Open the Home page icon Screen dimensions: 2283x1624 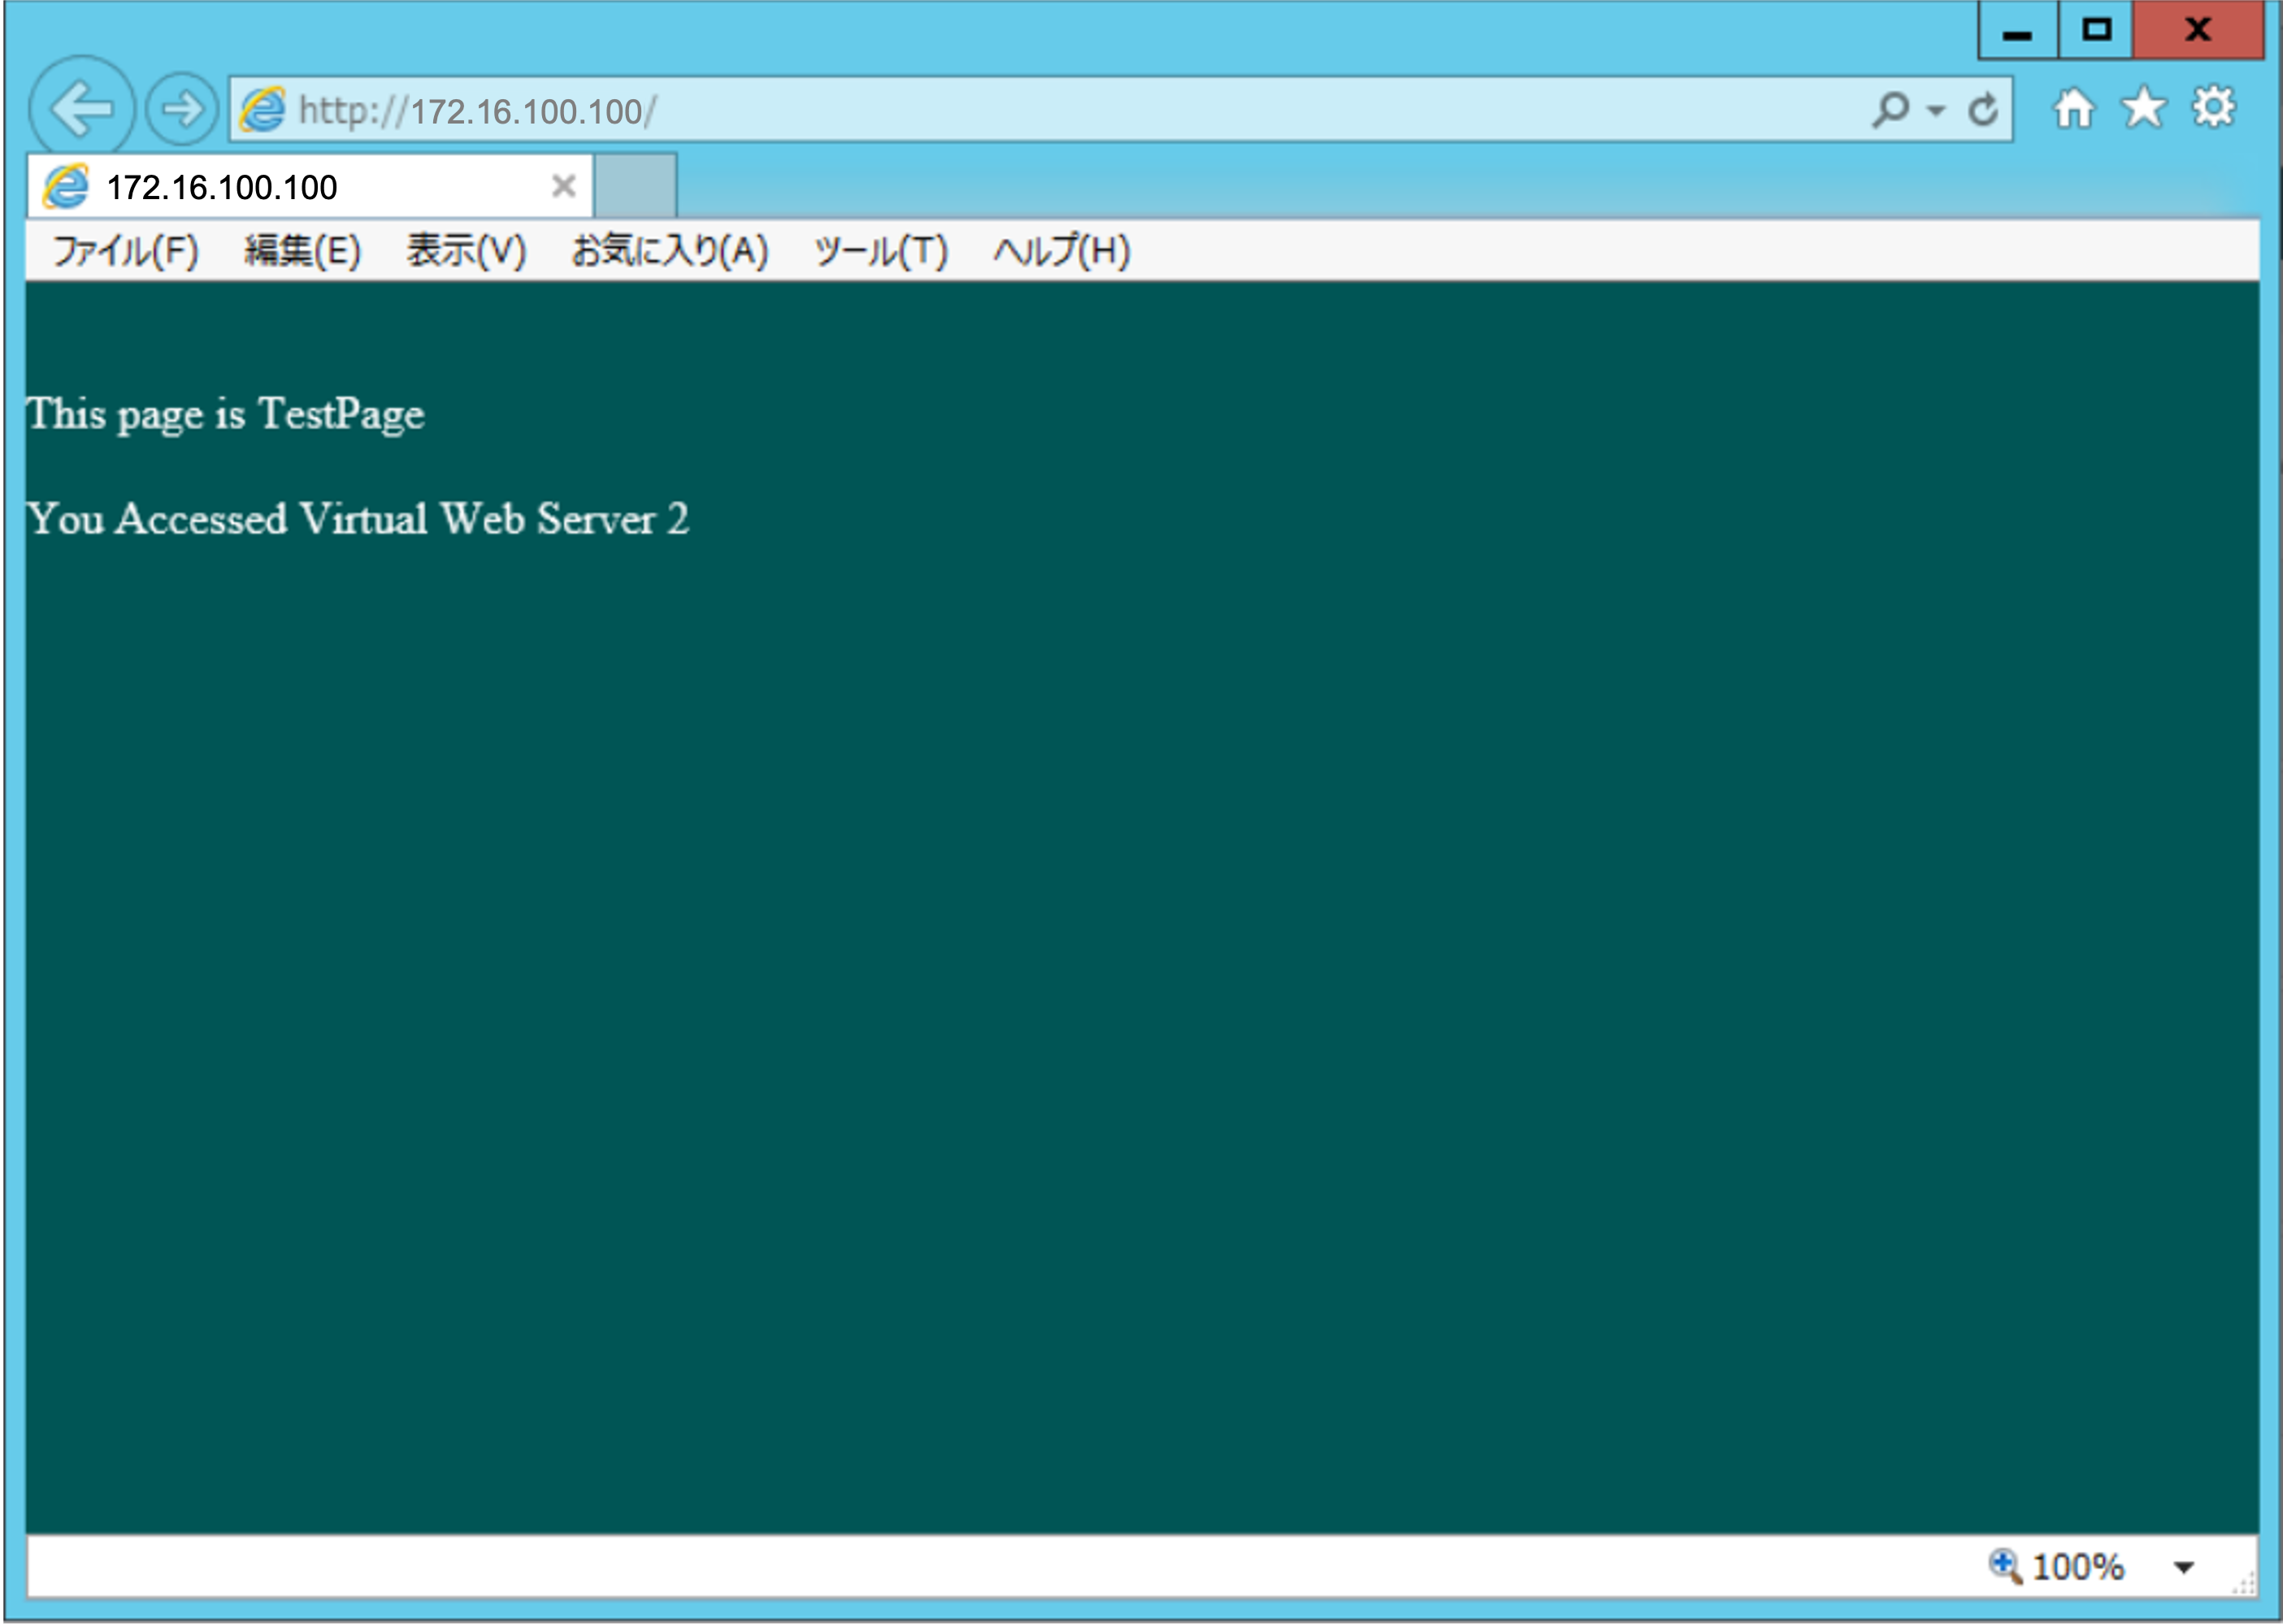pos(2073,108)
